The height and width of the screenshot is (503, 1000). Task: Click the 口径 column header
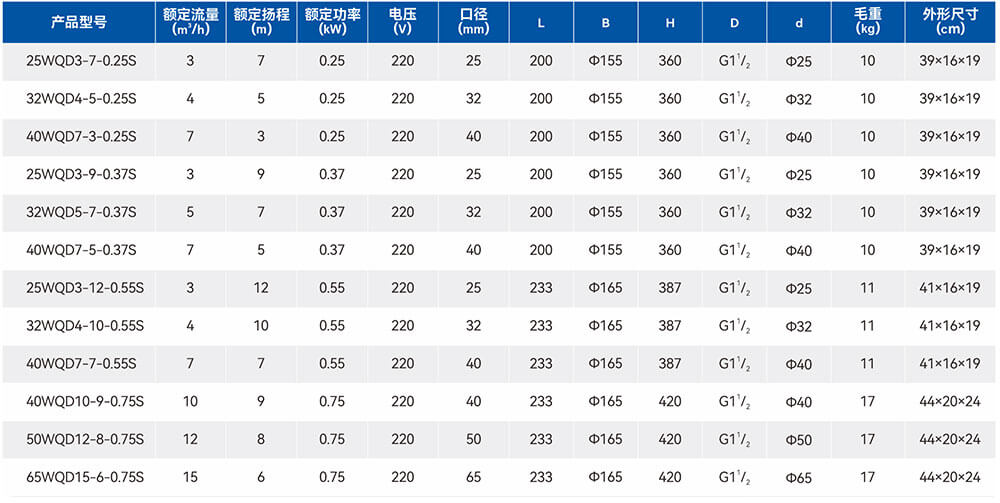(x=473, y=22)
